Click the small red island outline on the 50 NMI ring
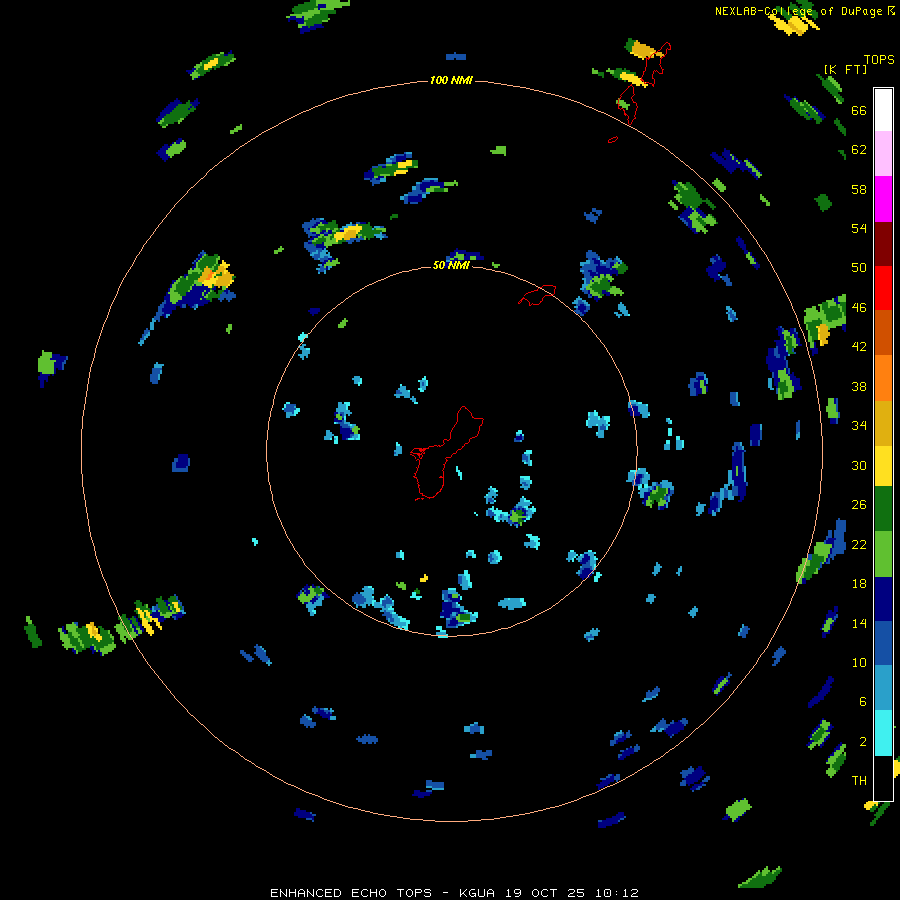 point(537,295)
